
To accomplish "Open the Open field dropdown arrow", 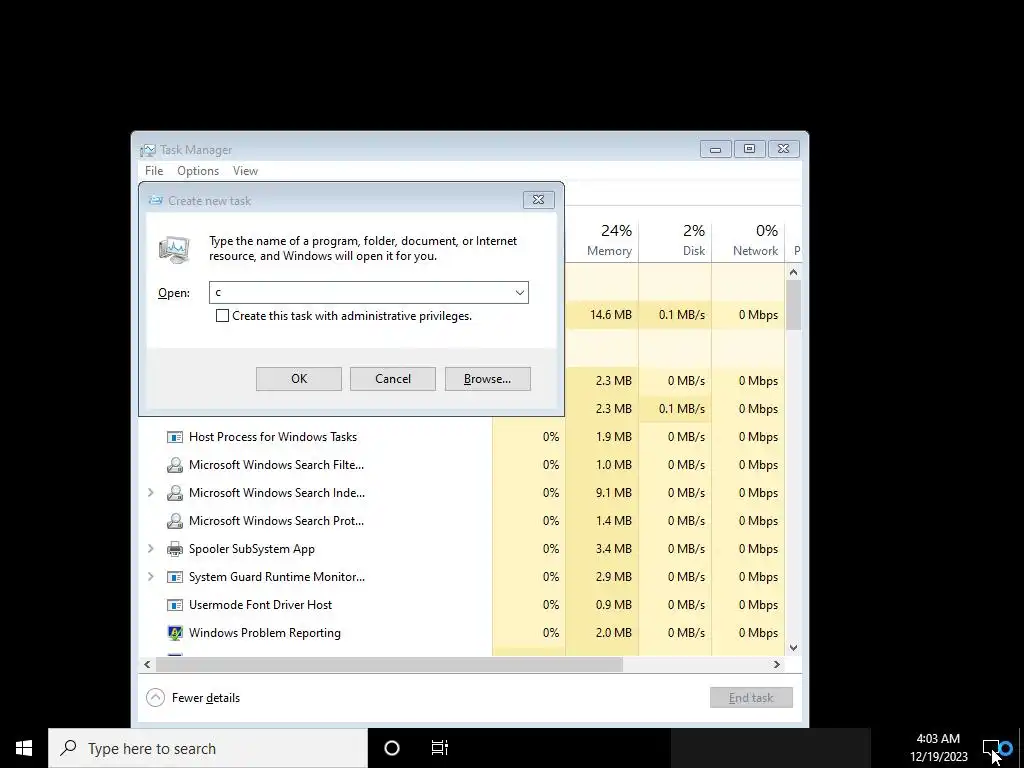I will click(x=520, y=293).
